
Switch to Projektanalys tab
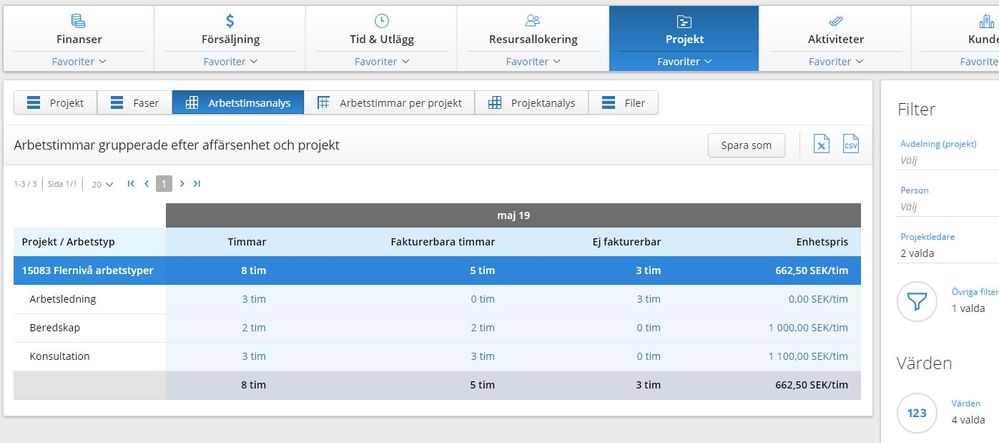(x=532, y=103)
